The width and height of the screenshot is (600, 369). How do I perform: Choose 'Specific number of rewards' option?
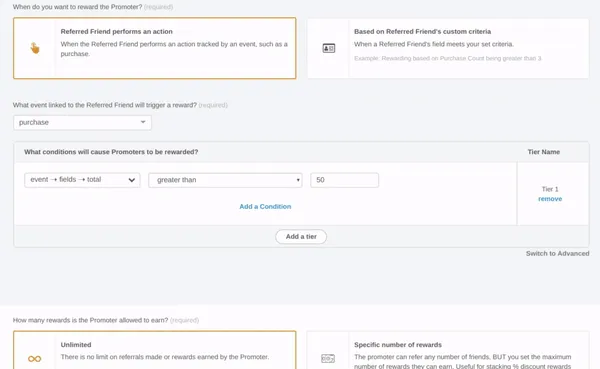(x=448, y=350)
